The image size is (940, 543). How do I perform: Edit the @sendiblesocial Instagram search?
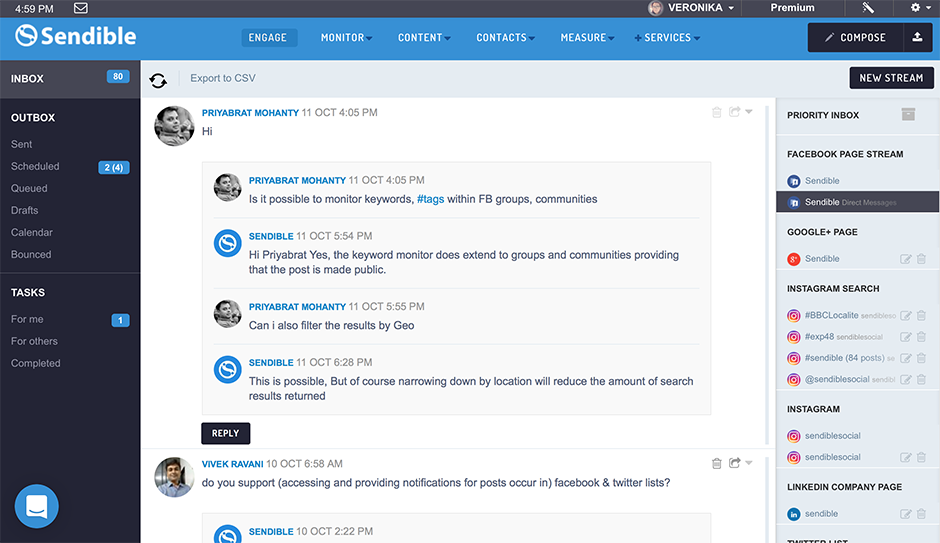click(x=905, y=379)
